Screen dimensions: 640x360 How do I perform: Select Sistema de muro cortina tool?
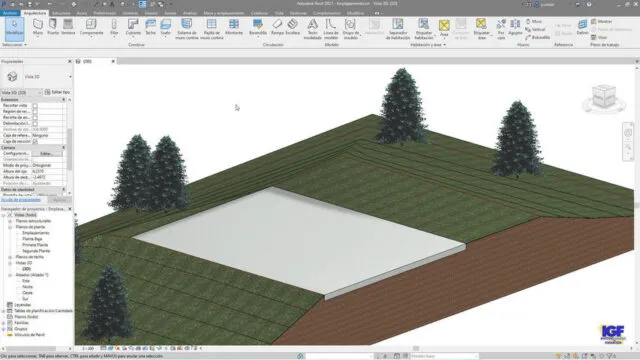187,29
